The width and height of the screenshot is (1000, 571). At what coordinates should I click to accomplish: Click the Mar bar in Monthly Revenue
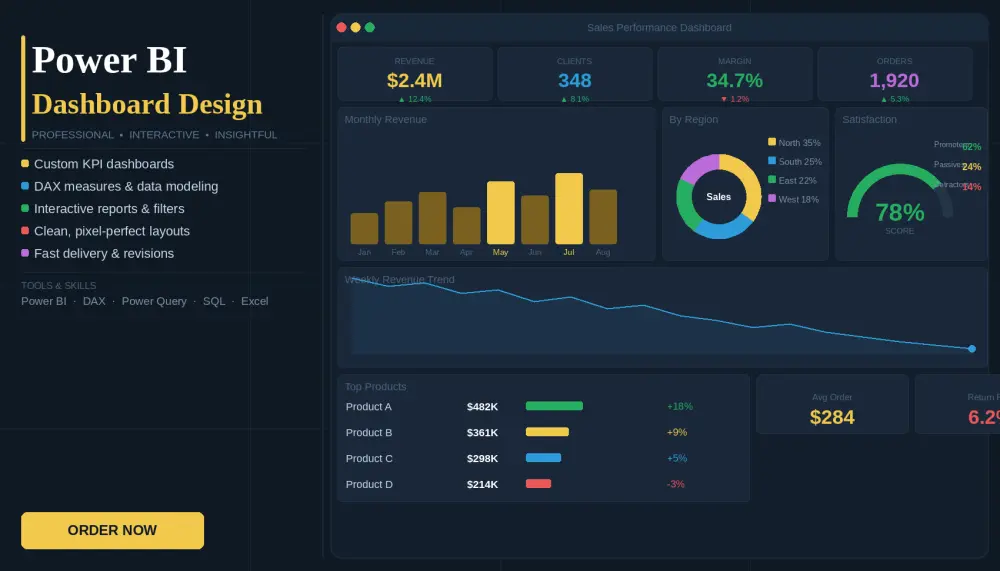(x=432, y=218)
